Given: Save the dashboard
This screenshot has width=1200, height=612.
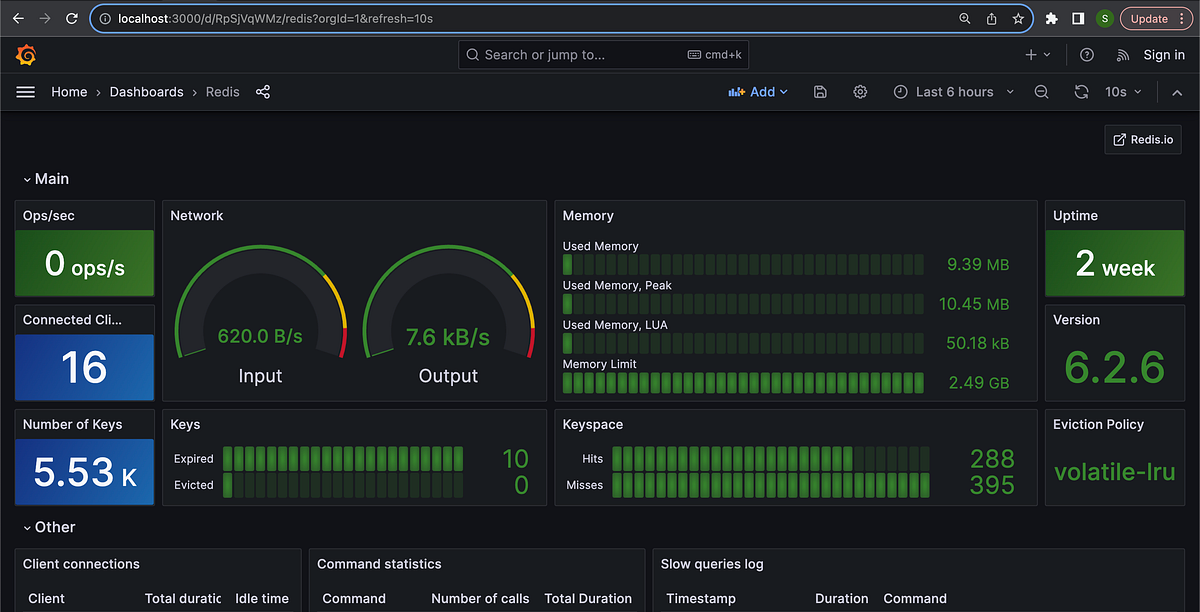Looking at the screenshot, I should tap(819, 91).
